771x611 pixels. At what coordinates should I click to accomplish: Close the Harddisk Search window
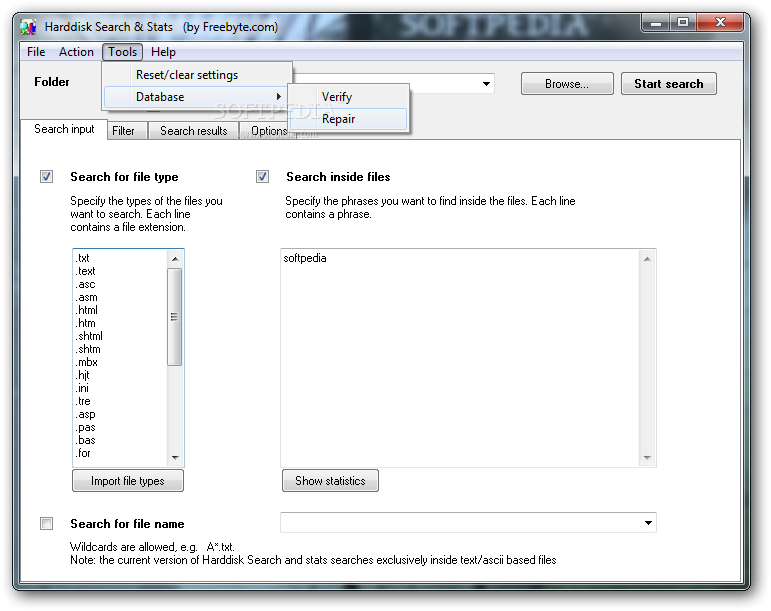coord(720,23)
